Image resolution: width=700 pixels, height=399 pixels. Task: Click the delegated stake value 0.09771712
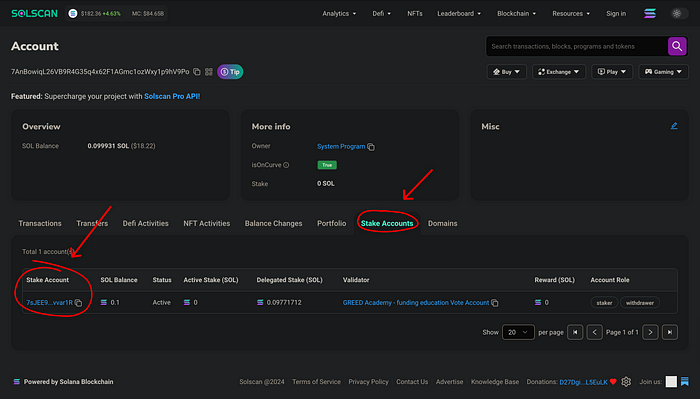284,303
